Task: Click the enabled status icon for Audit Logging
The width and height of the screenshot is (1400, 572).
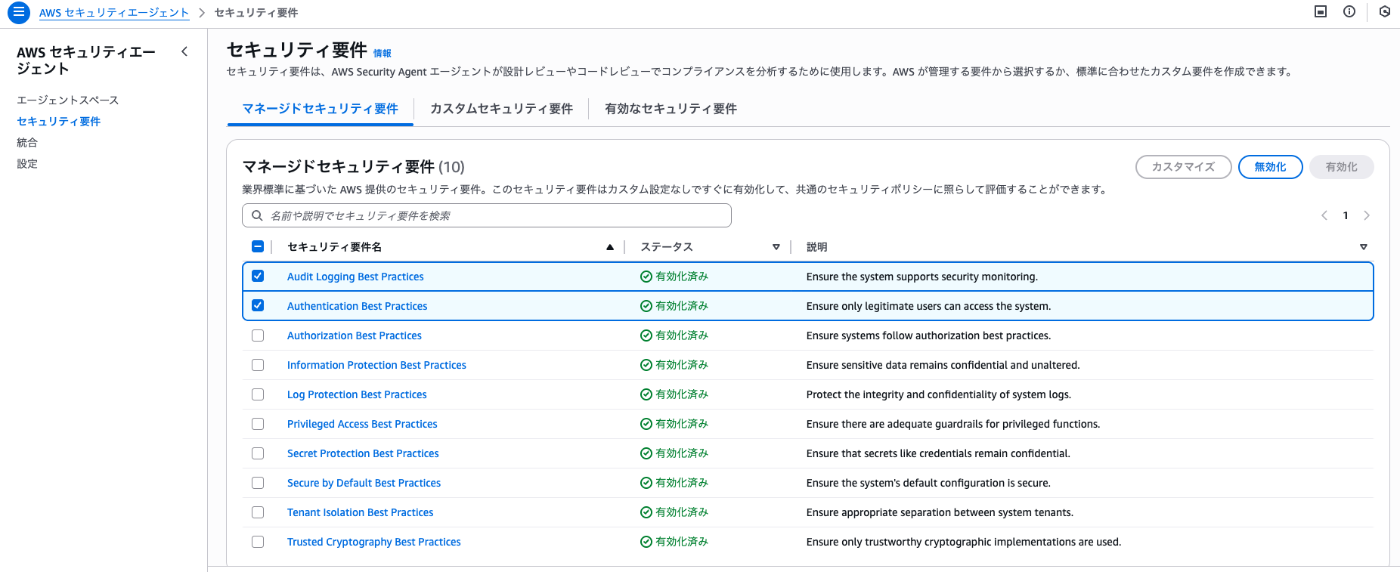Action: click(646, 277)
